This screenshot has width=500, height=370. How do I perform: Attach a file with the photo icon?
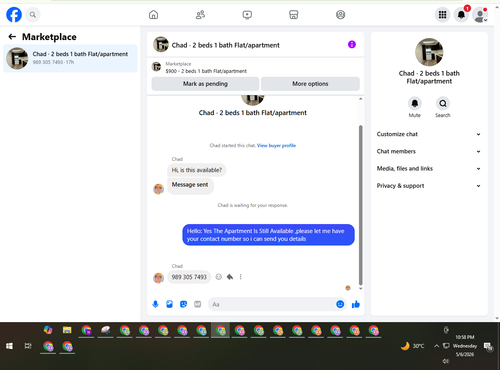[x=169, y=304]
